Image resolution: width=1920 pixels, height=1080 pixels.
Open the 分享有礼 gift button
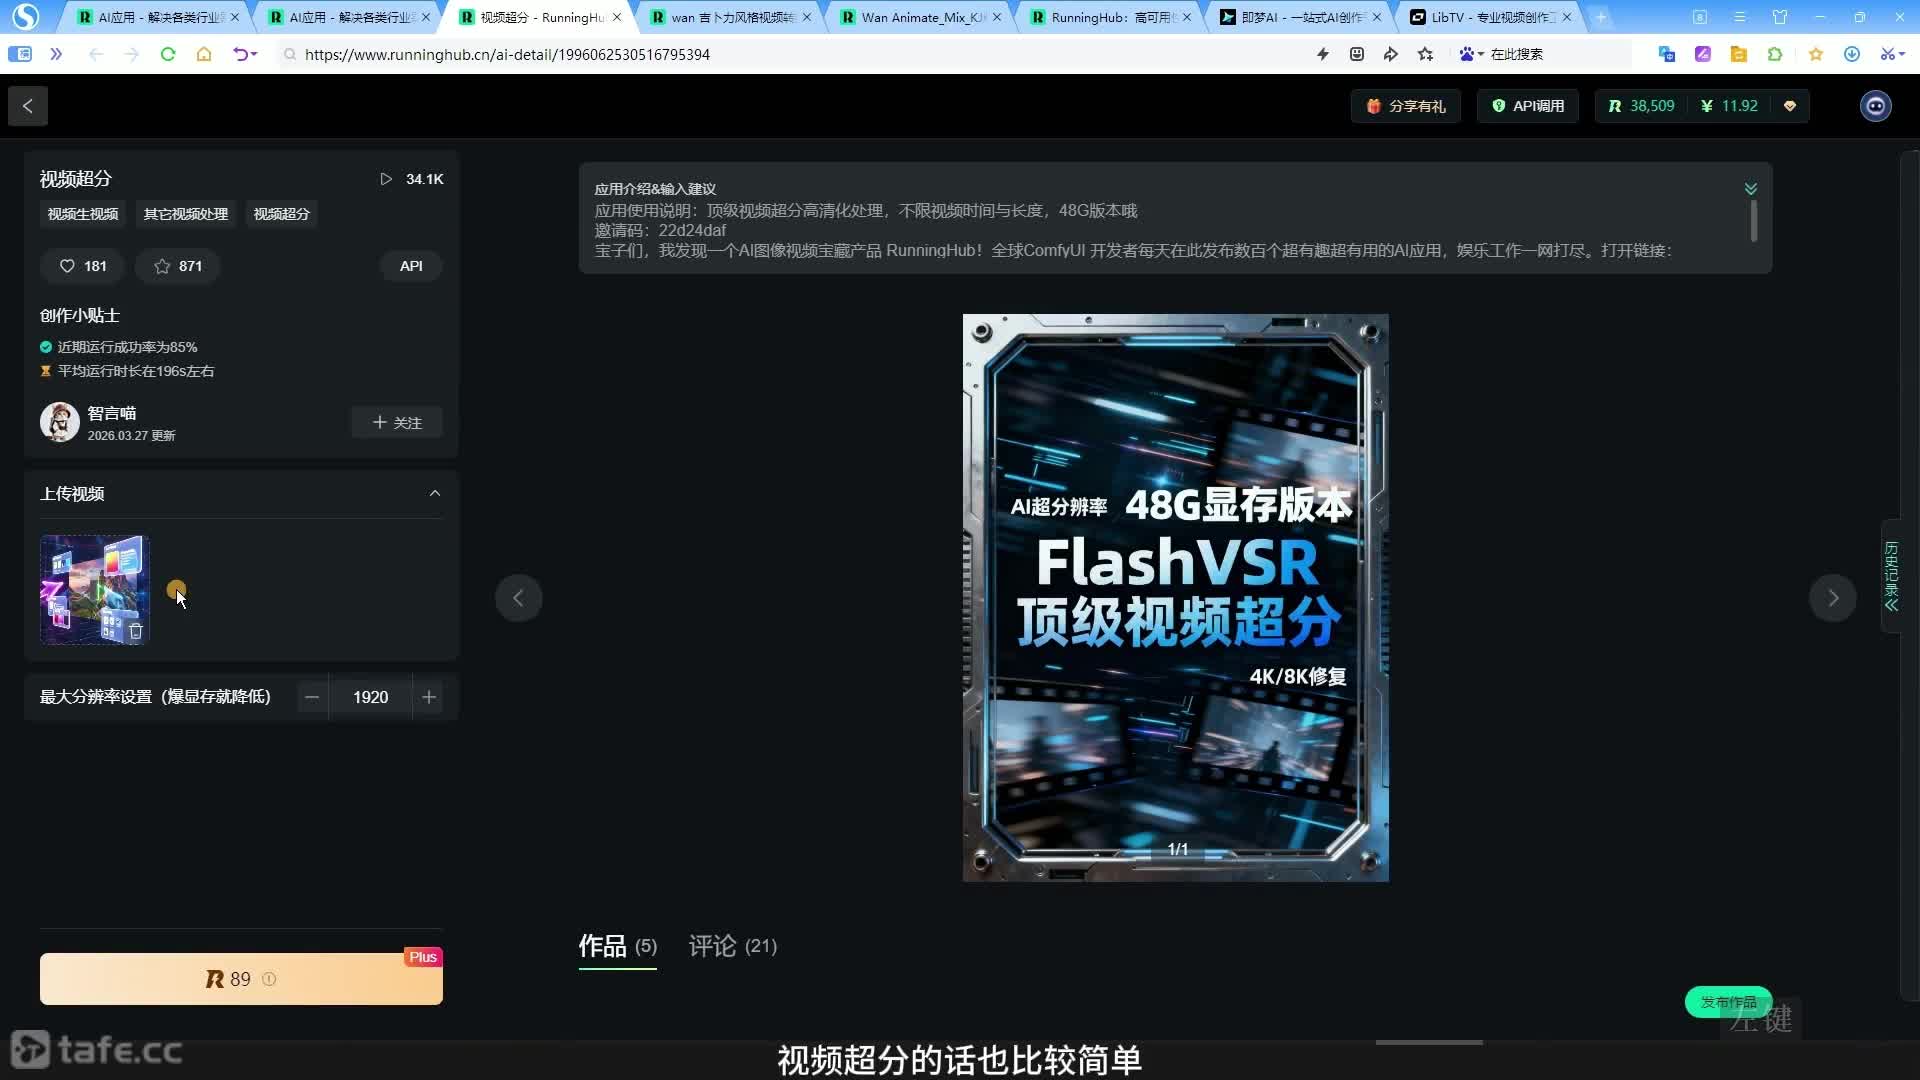click(x=1406, y=106)
